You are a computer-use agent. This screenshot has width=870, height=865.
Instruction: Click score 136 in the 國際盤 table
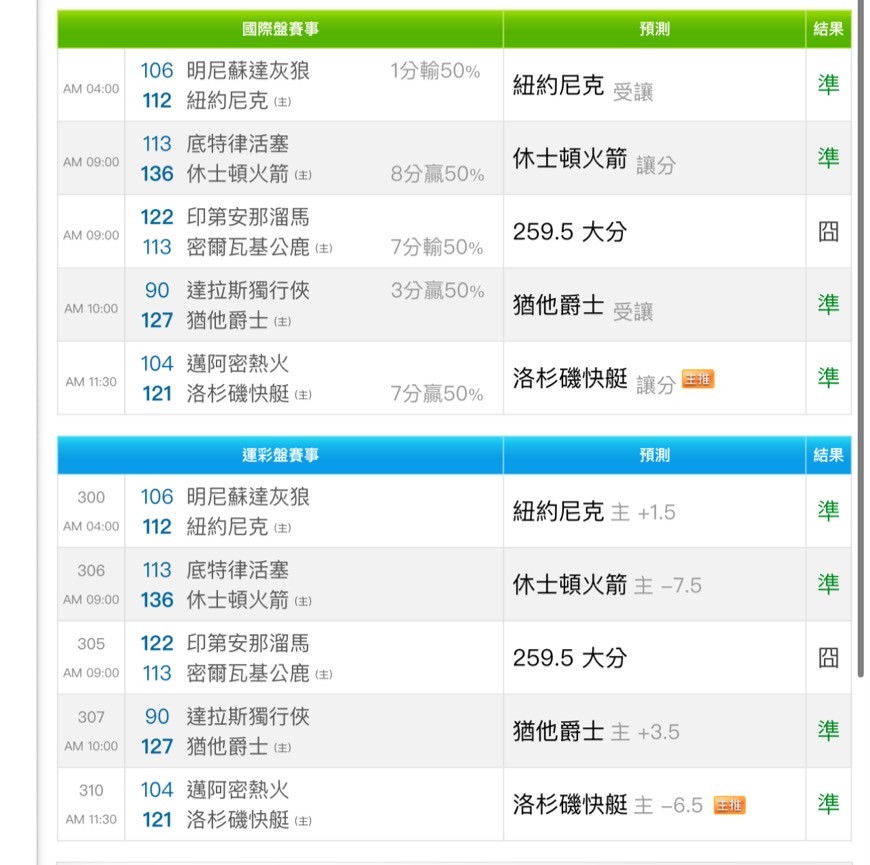coord(157,174)
